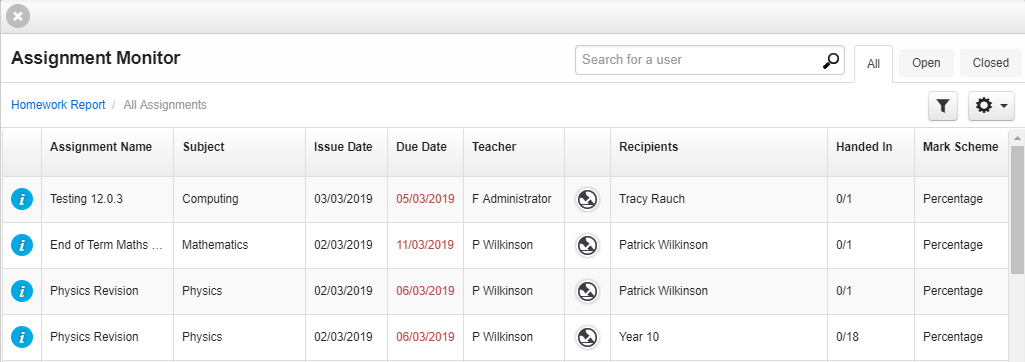Click round icon in Physics Revision 0/1 row
The height and width of the screenshot is (362, 1025).
tap(587, 291)
